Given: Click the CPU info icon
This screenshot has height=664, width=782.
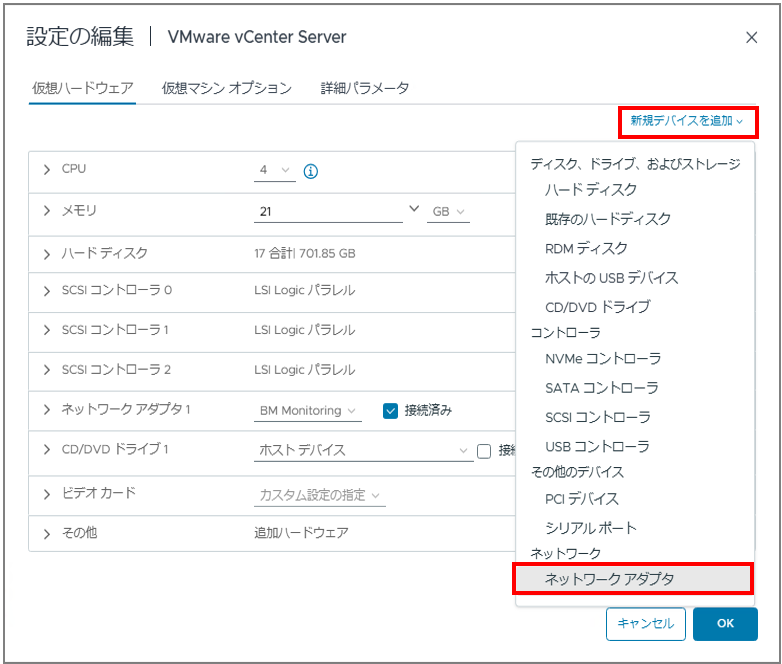Looking at the screenshot, I should pyautogui.click(x=311, y=171).
